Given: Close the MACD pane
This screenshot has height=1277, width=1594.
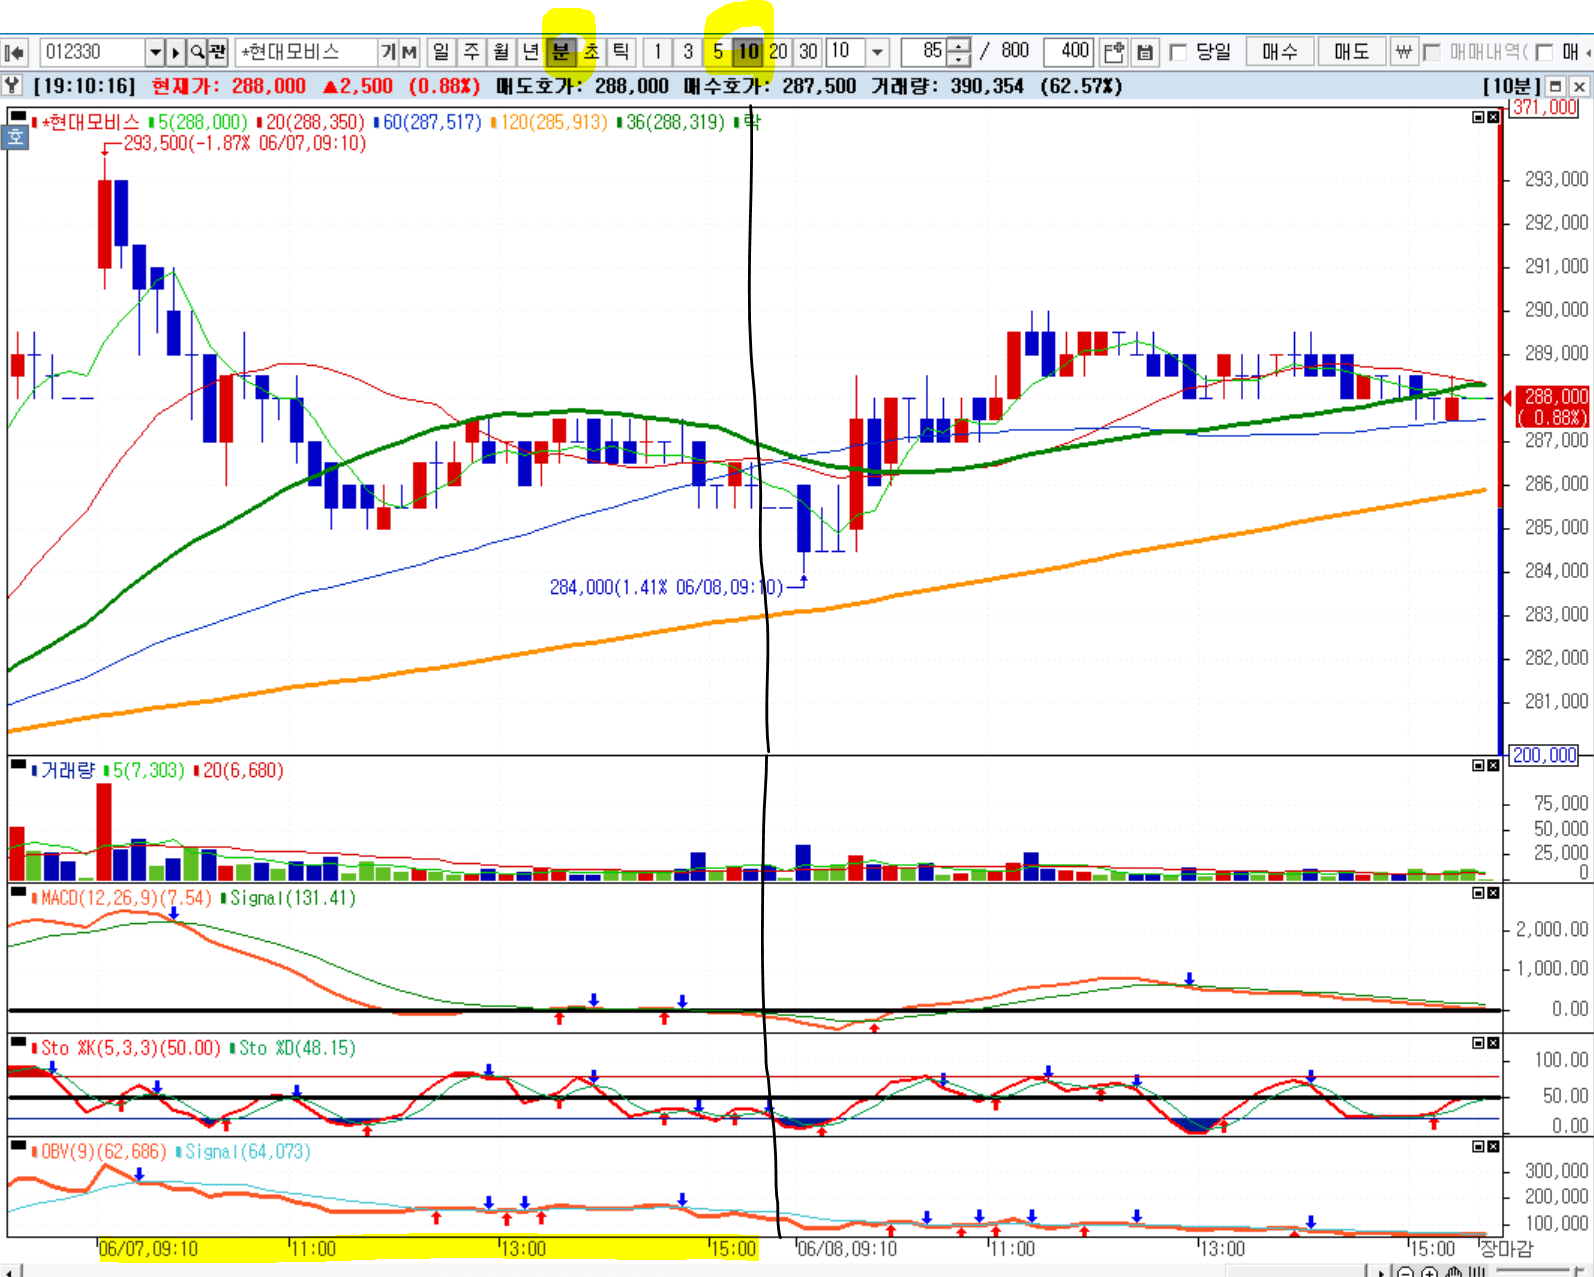Looking at the screenshot, I should click(1493, 893).
